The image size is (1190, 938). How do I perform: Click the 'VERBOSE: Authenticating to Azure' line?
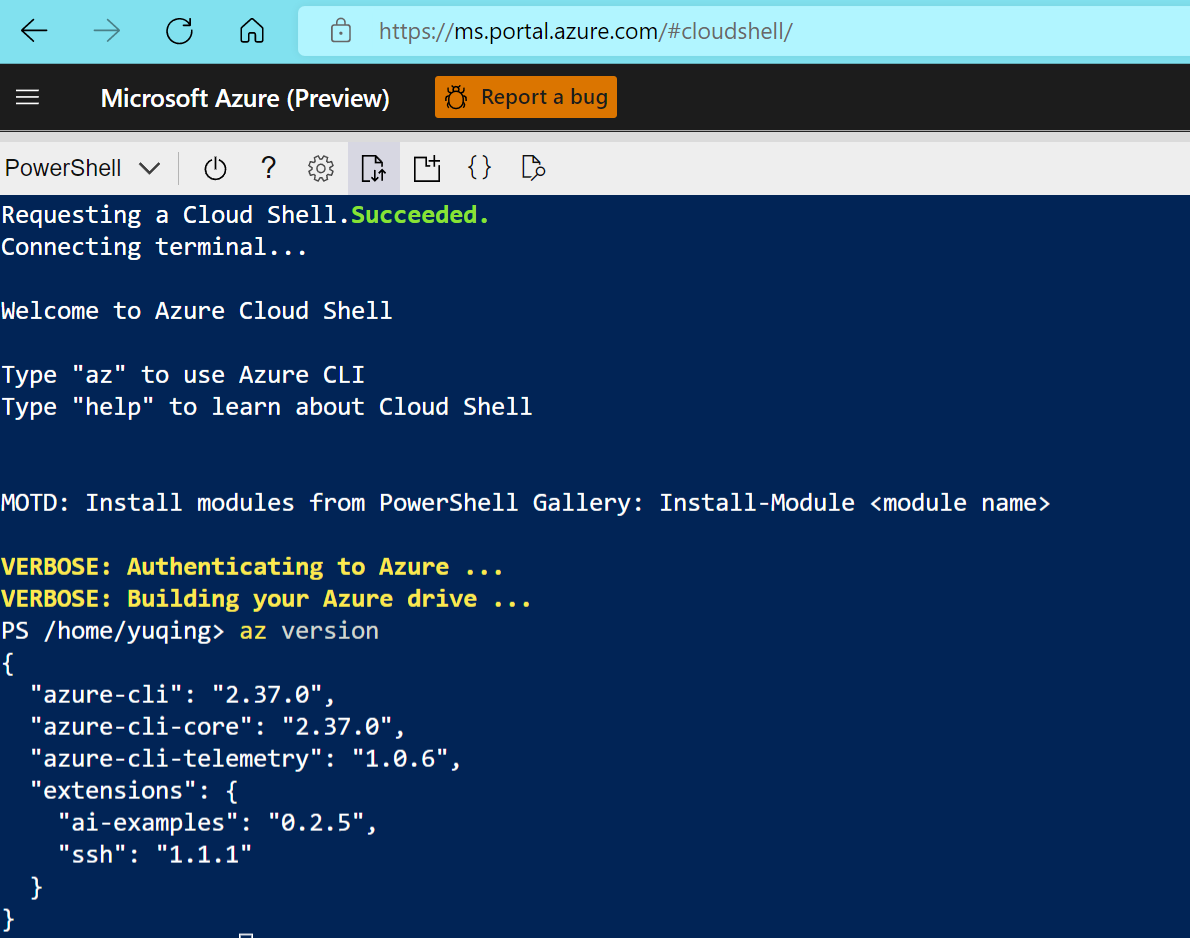tap(252, 567)
